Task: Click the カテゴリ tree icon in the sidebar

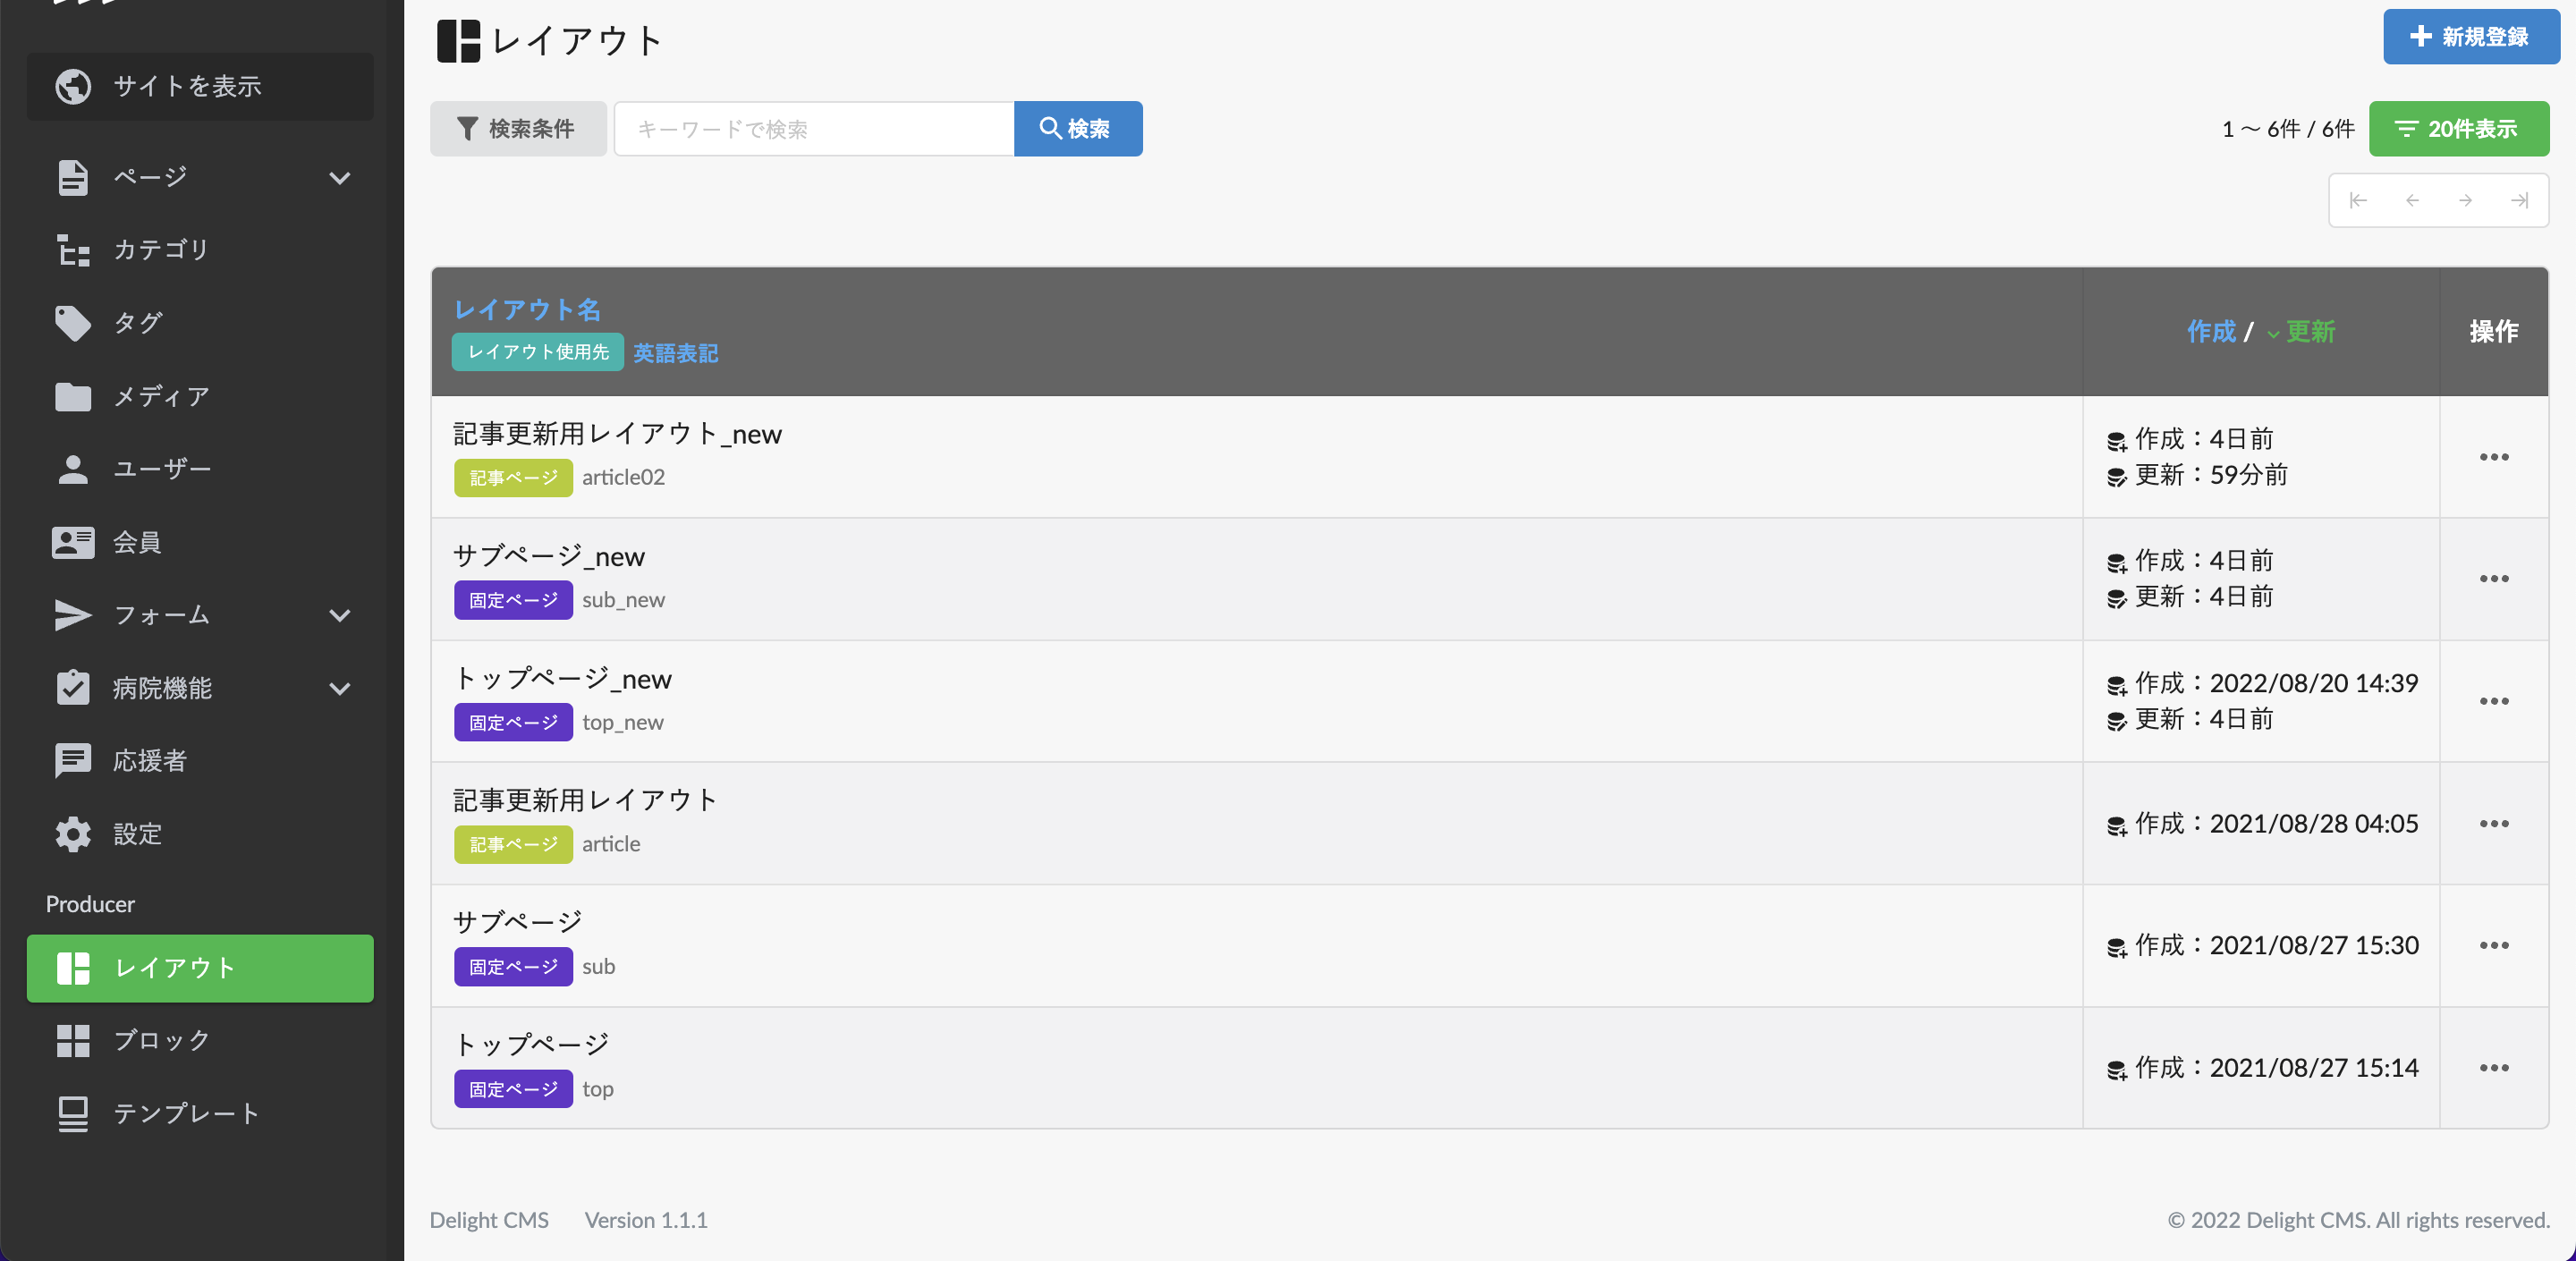Action: [73, 250]
